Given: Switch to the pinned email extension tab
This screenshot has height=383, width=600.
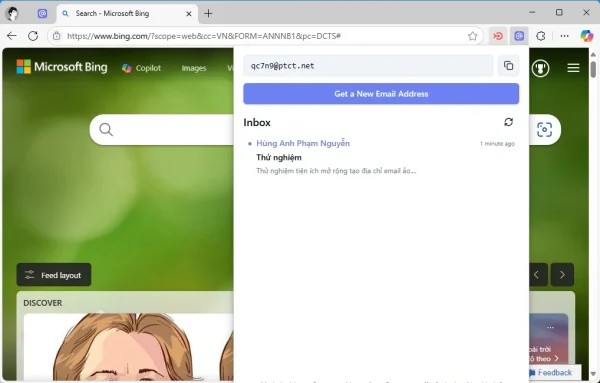Looking at the screenshot, I should (x=42, y=14).
